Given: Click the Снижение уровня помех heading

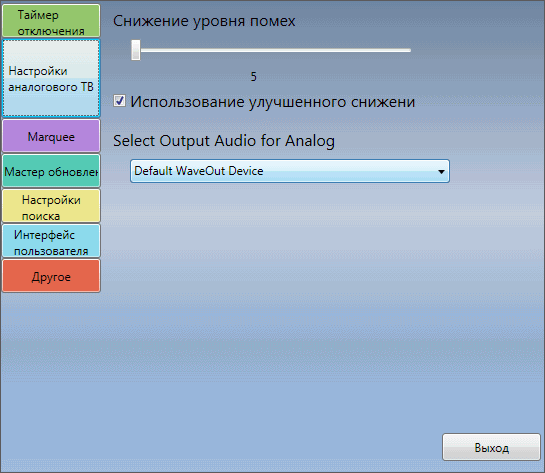Looking at the screenshot, I should click(204, 21).
